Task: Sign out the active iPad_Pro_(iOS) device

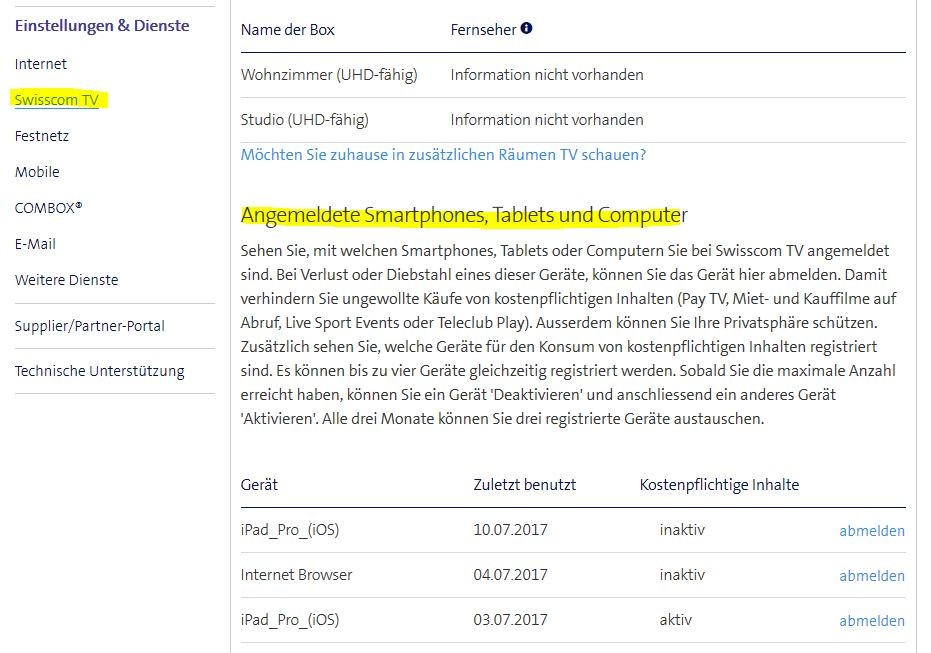Action: [872, 620]
